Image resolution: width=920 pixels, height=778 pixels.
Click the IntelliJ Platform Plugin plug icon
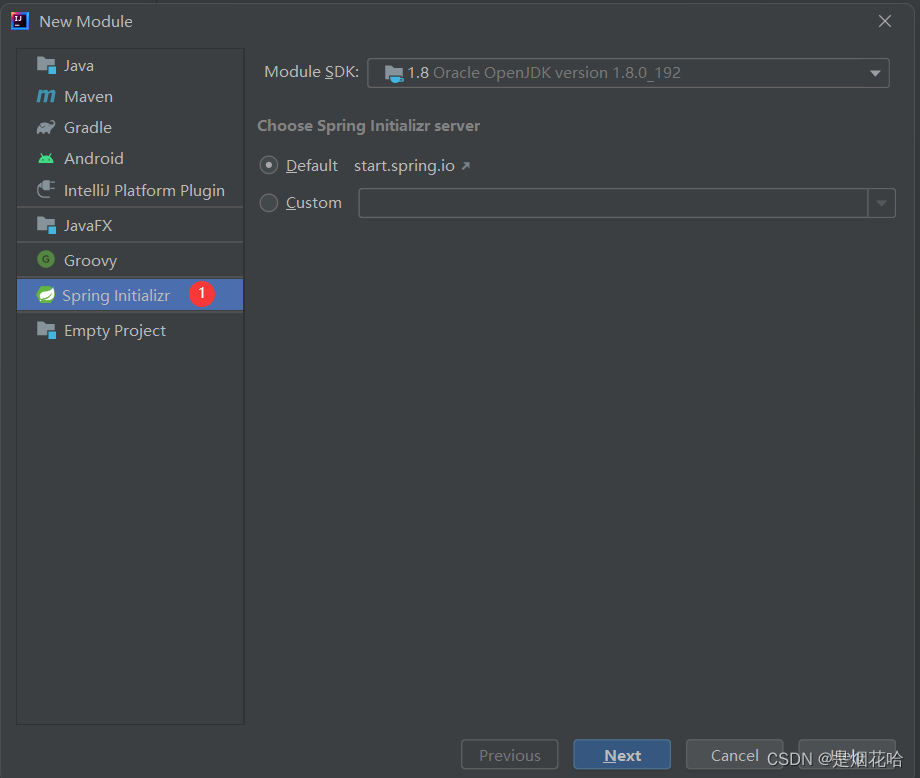[46, 190]
